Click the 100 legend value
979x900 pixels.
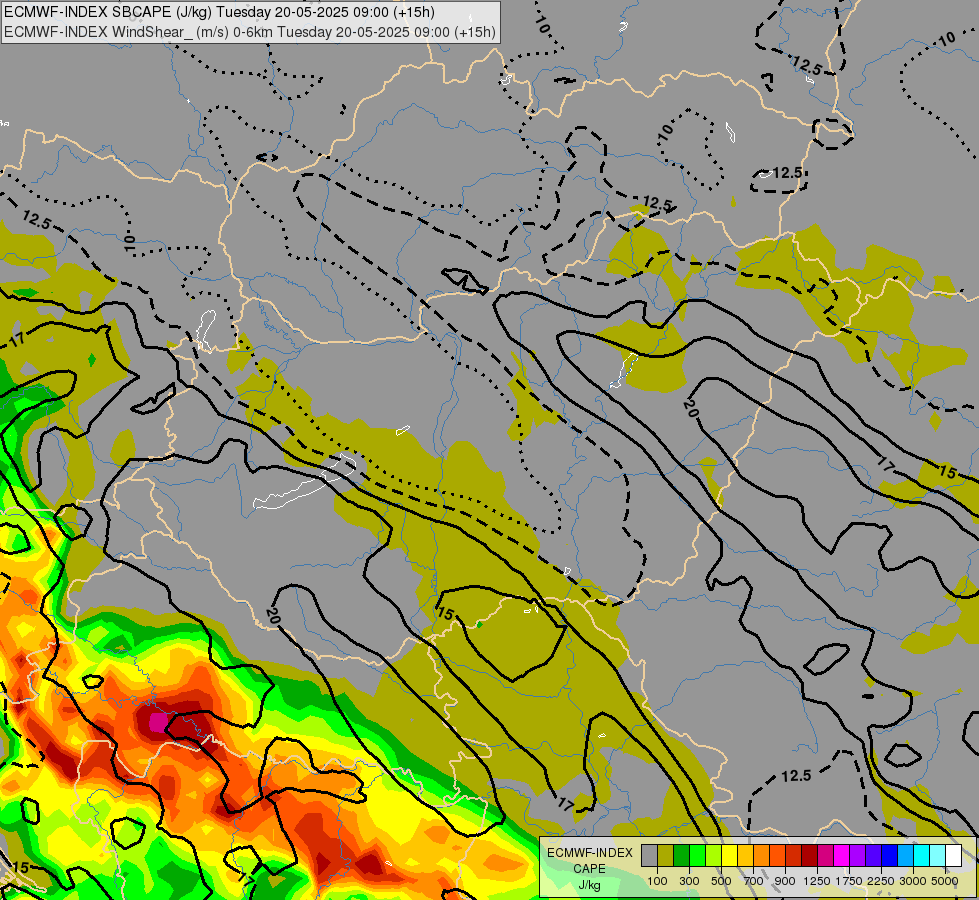(657, 881)
